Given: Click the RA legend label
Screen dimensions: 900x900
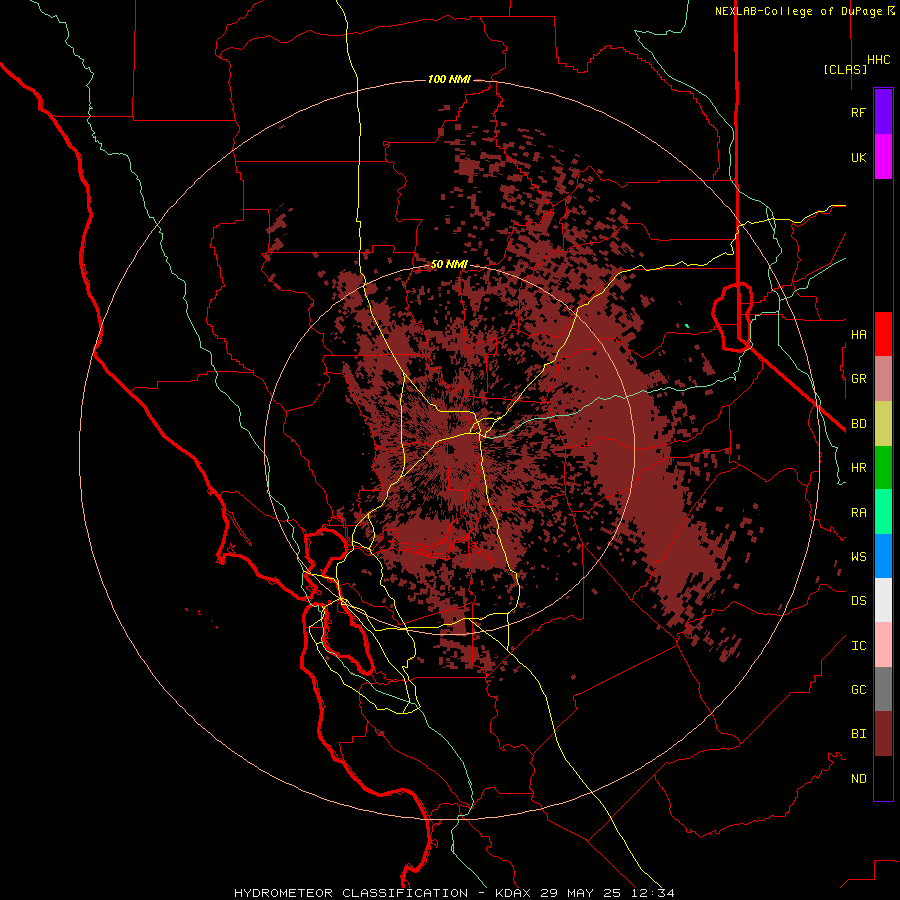Looking at the screenshot, I should click(858, 513).
